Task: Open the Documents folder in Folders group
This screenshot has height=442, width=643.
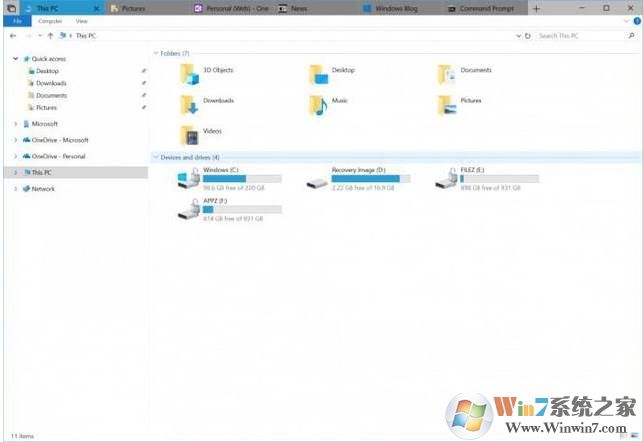Action: tap(447, 75)
